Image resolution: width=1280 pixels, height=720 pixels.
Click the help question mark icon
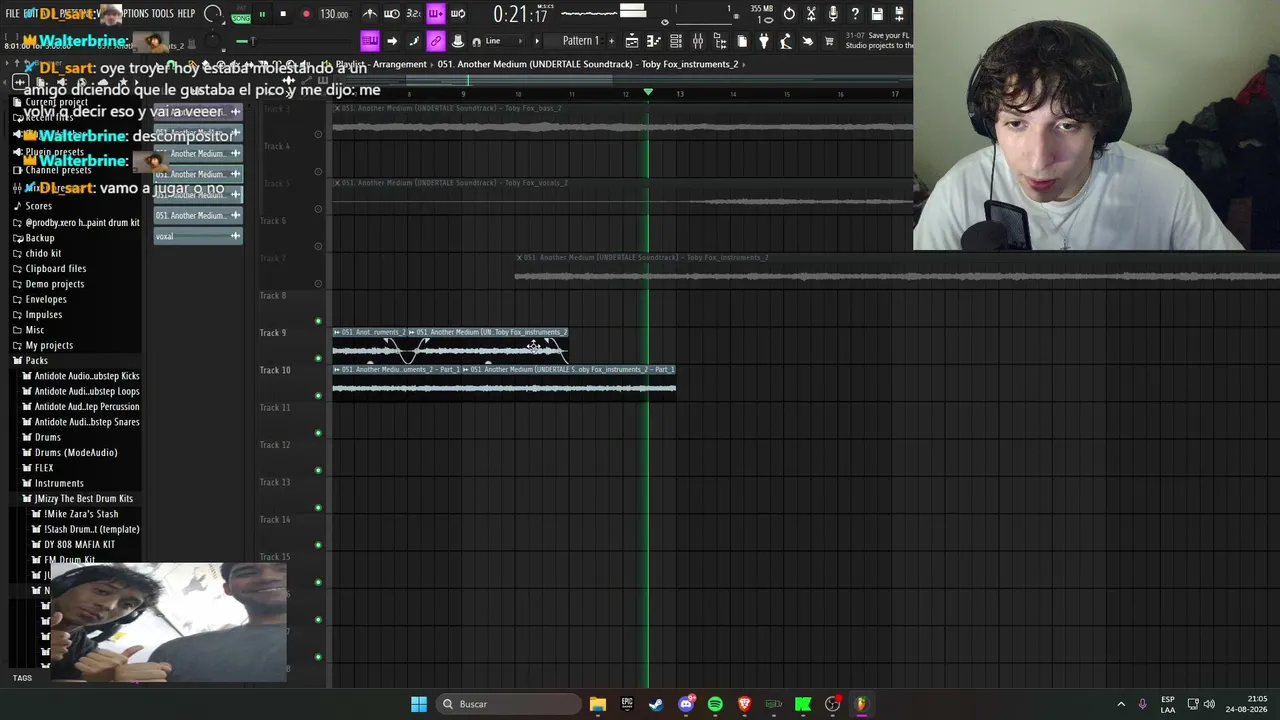click(855, 14)
